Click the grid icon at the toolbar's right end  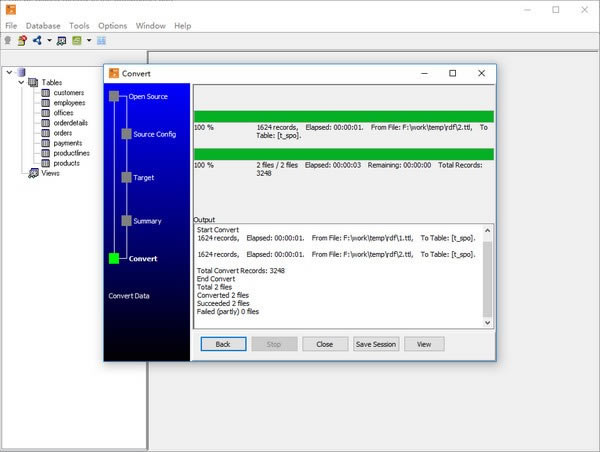101,40
